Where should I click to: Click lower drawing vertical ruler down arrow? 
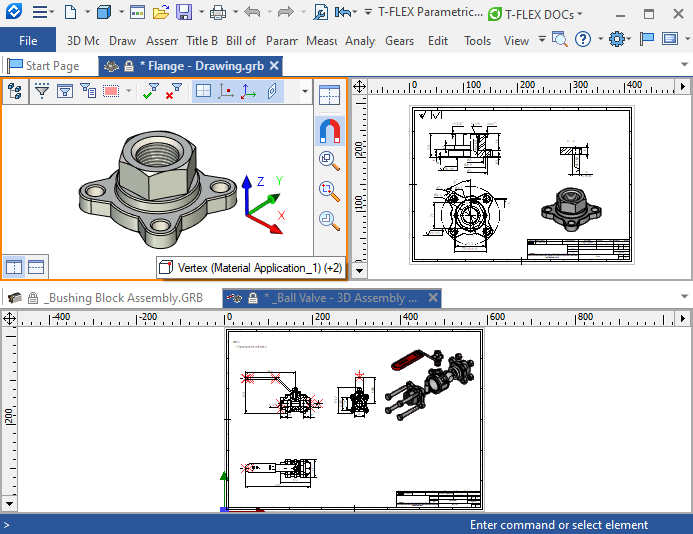9,503
